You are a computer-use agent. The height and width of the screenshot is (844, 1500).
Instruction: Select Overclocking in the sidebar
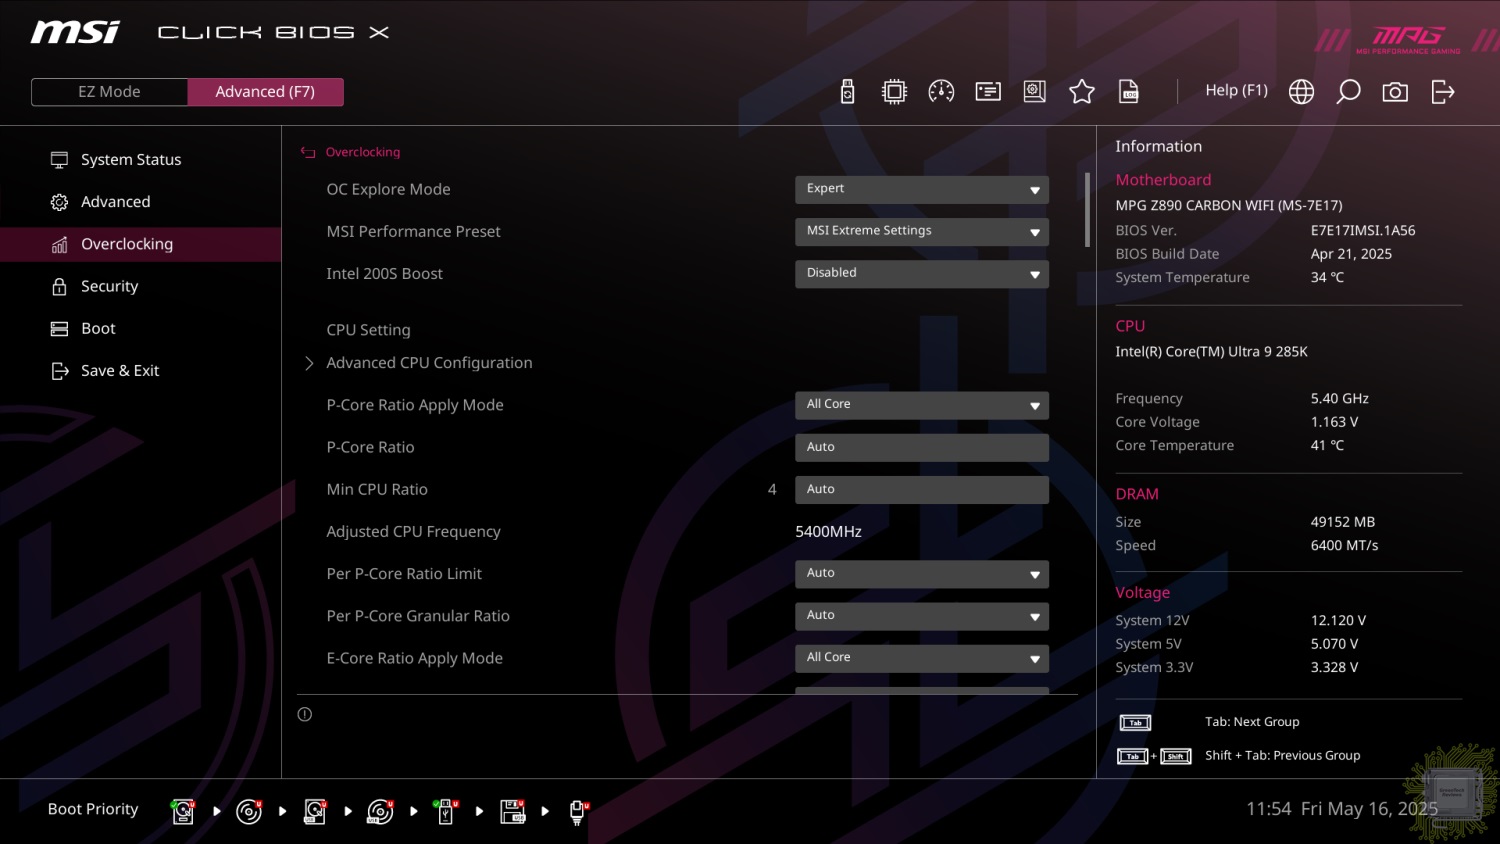(x=141, y=244)
